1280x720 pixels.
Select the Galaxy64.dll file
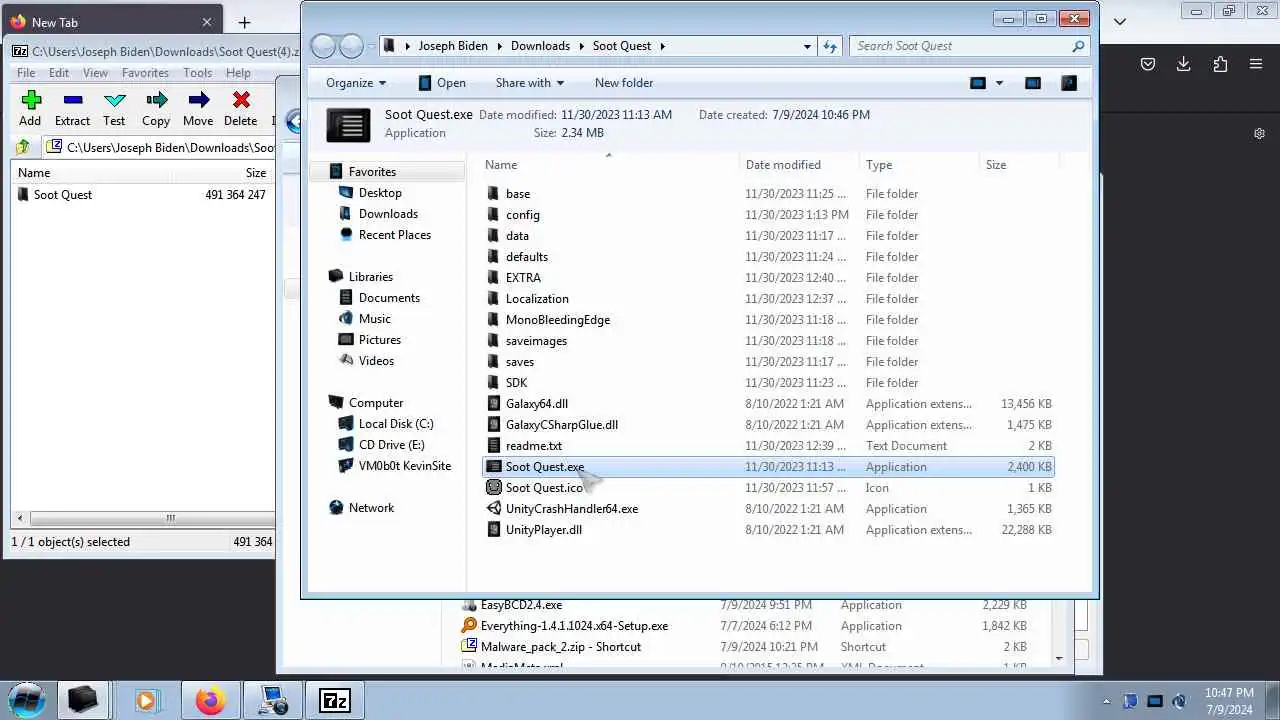537,404
